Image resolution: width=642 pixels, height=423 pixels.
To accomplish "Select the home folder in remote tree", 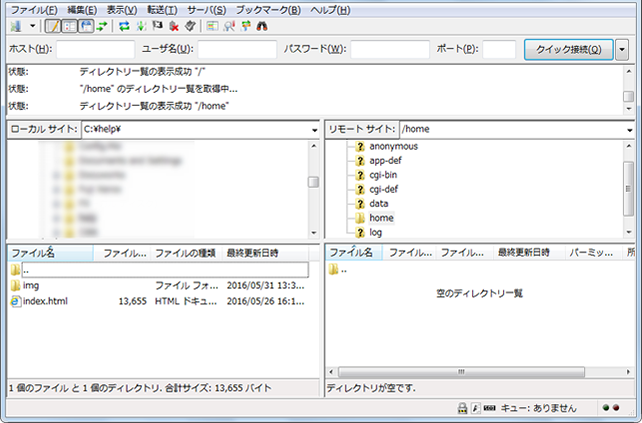I will tap(381, 218).
